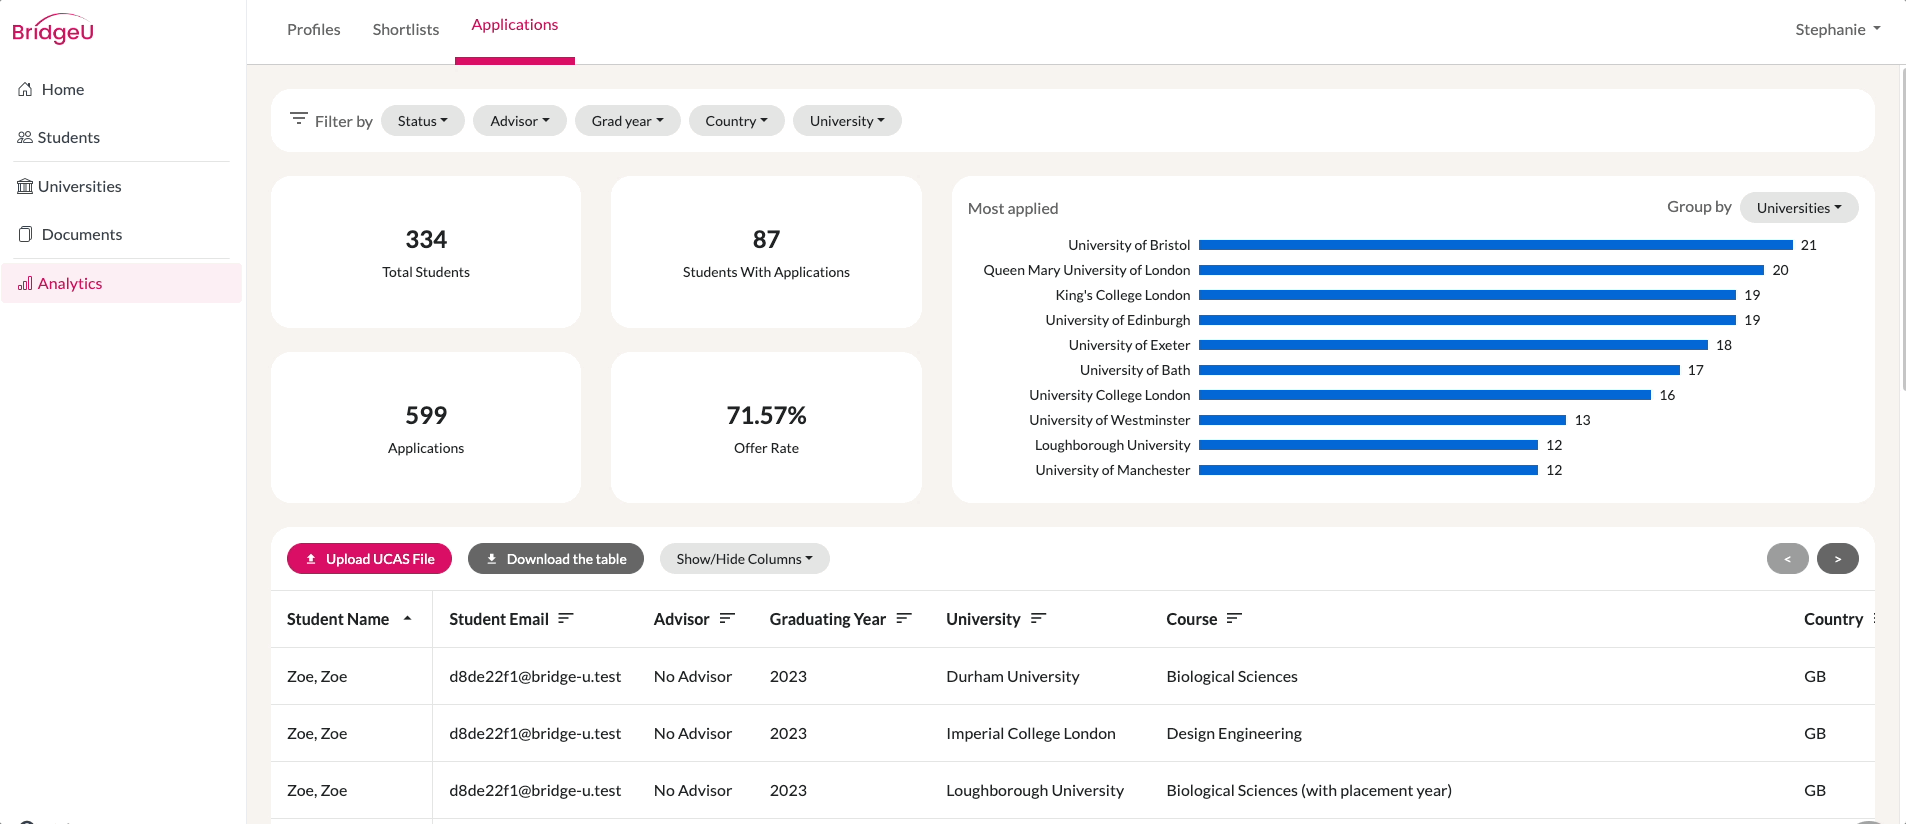This screenshot has height=824, width=1906.
Task: Click the Imperial College London cell
Action: click(x=1031, y=733)
